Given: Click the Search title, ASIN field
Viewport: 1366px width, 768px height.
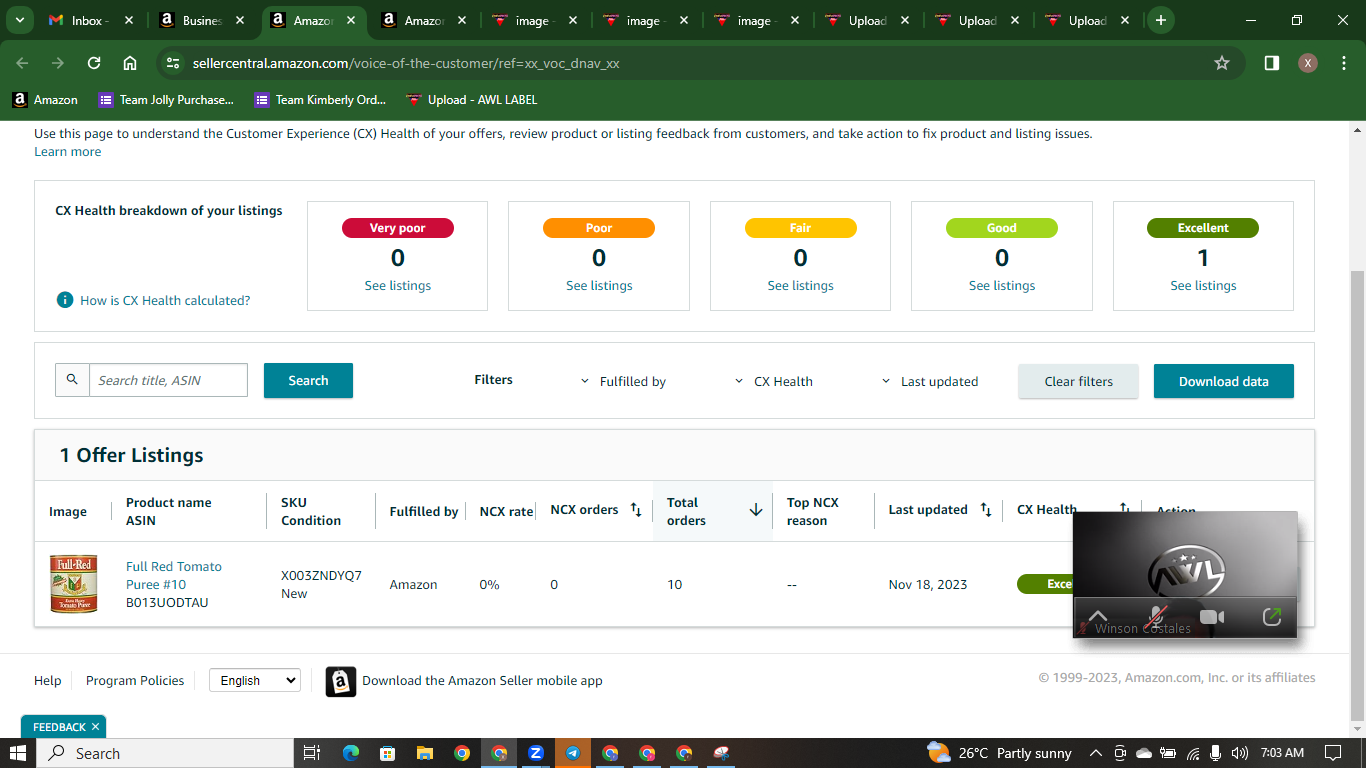Looking at the screenshot, I should 168,380.
